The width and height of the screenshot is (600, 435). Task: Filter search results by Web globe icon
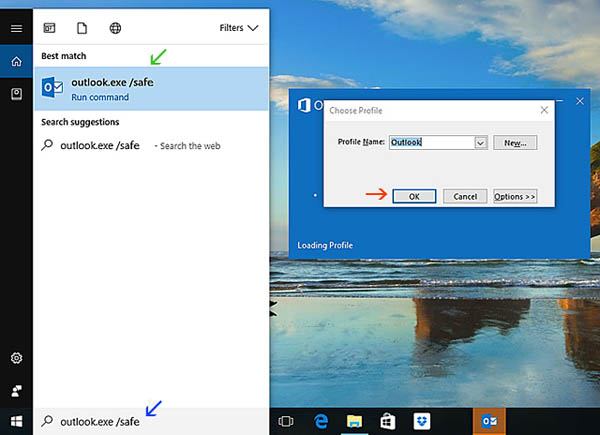115,29
